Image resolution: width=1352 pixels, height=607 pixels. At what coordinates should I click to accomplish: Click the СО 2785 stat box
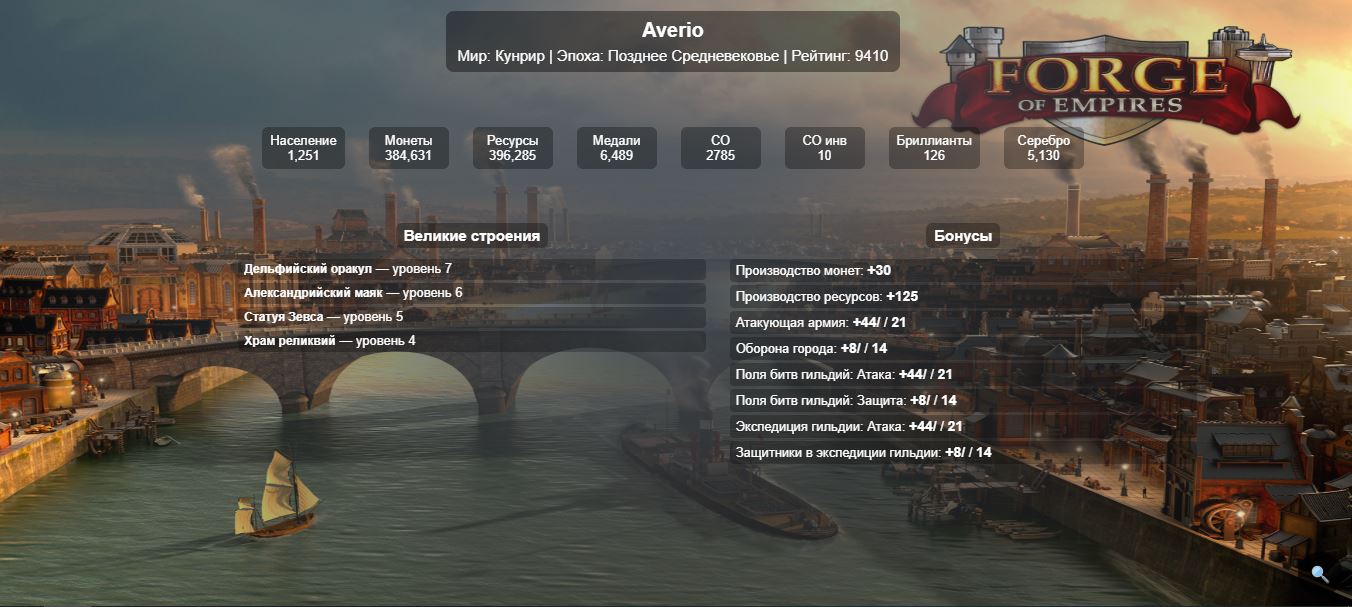point(720,148)
